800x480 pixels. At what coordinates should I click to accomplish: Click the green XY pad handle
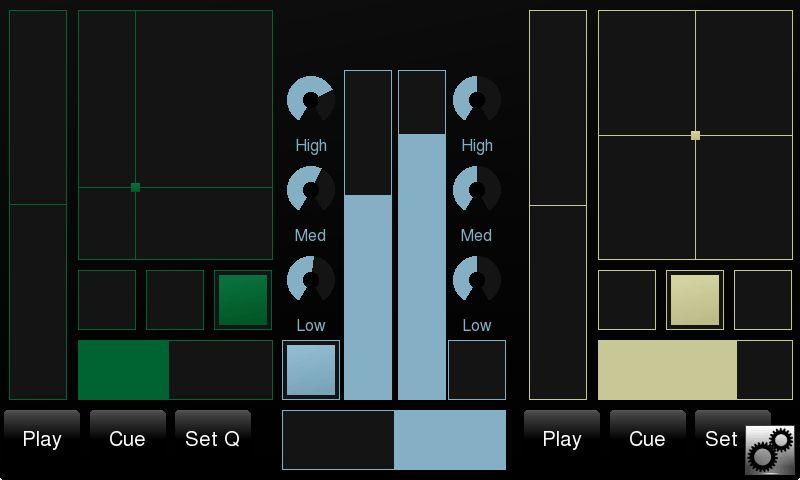click(x=135, y=187)
